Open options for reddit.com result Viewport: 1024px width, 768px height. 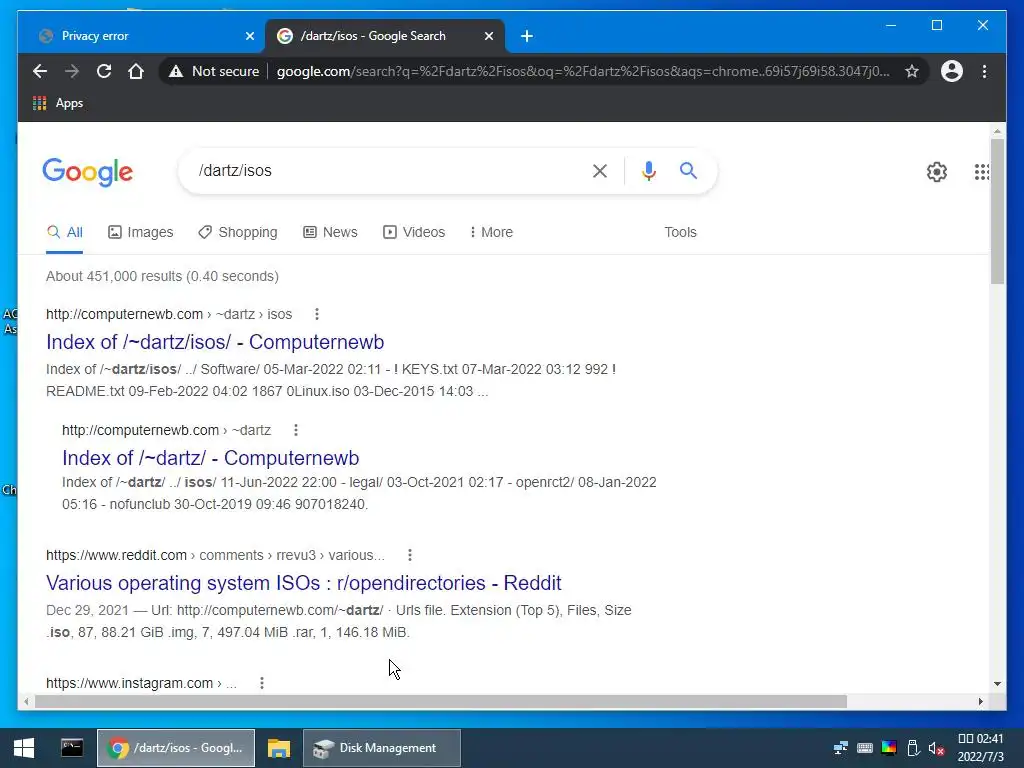click(x=409, y=555)
